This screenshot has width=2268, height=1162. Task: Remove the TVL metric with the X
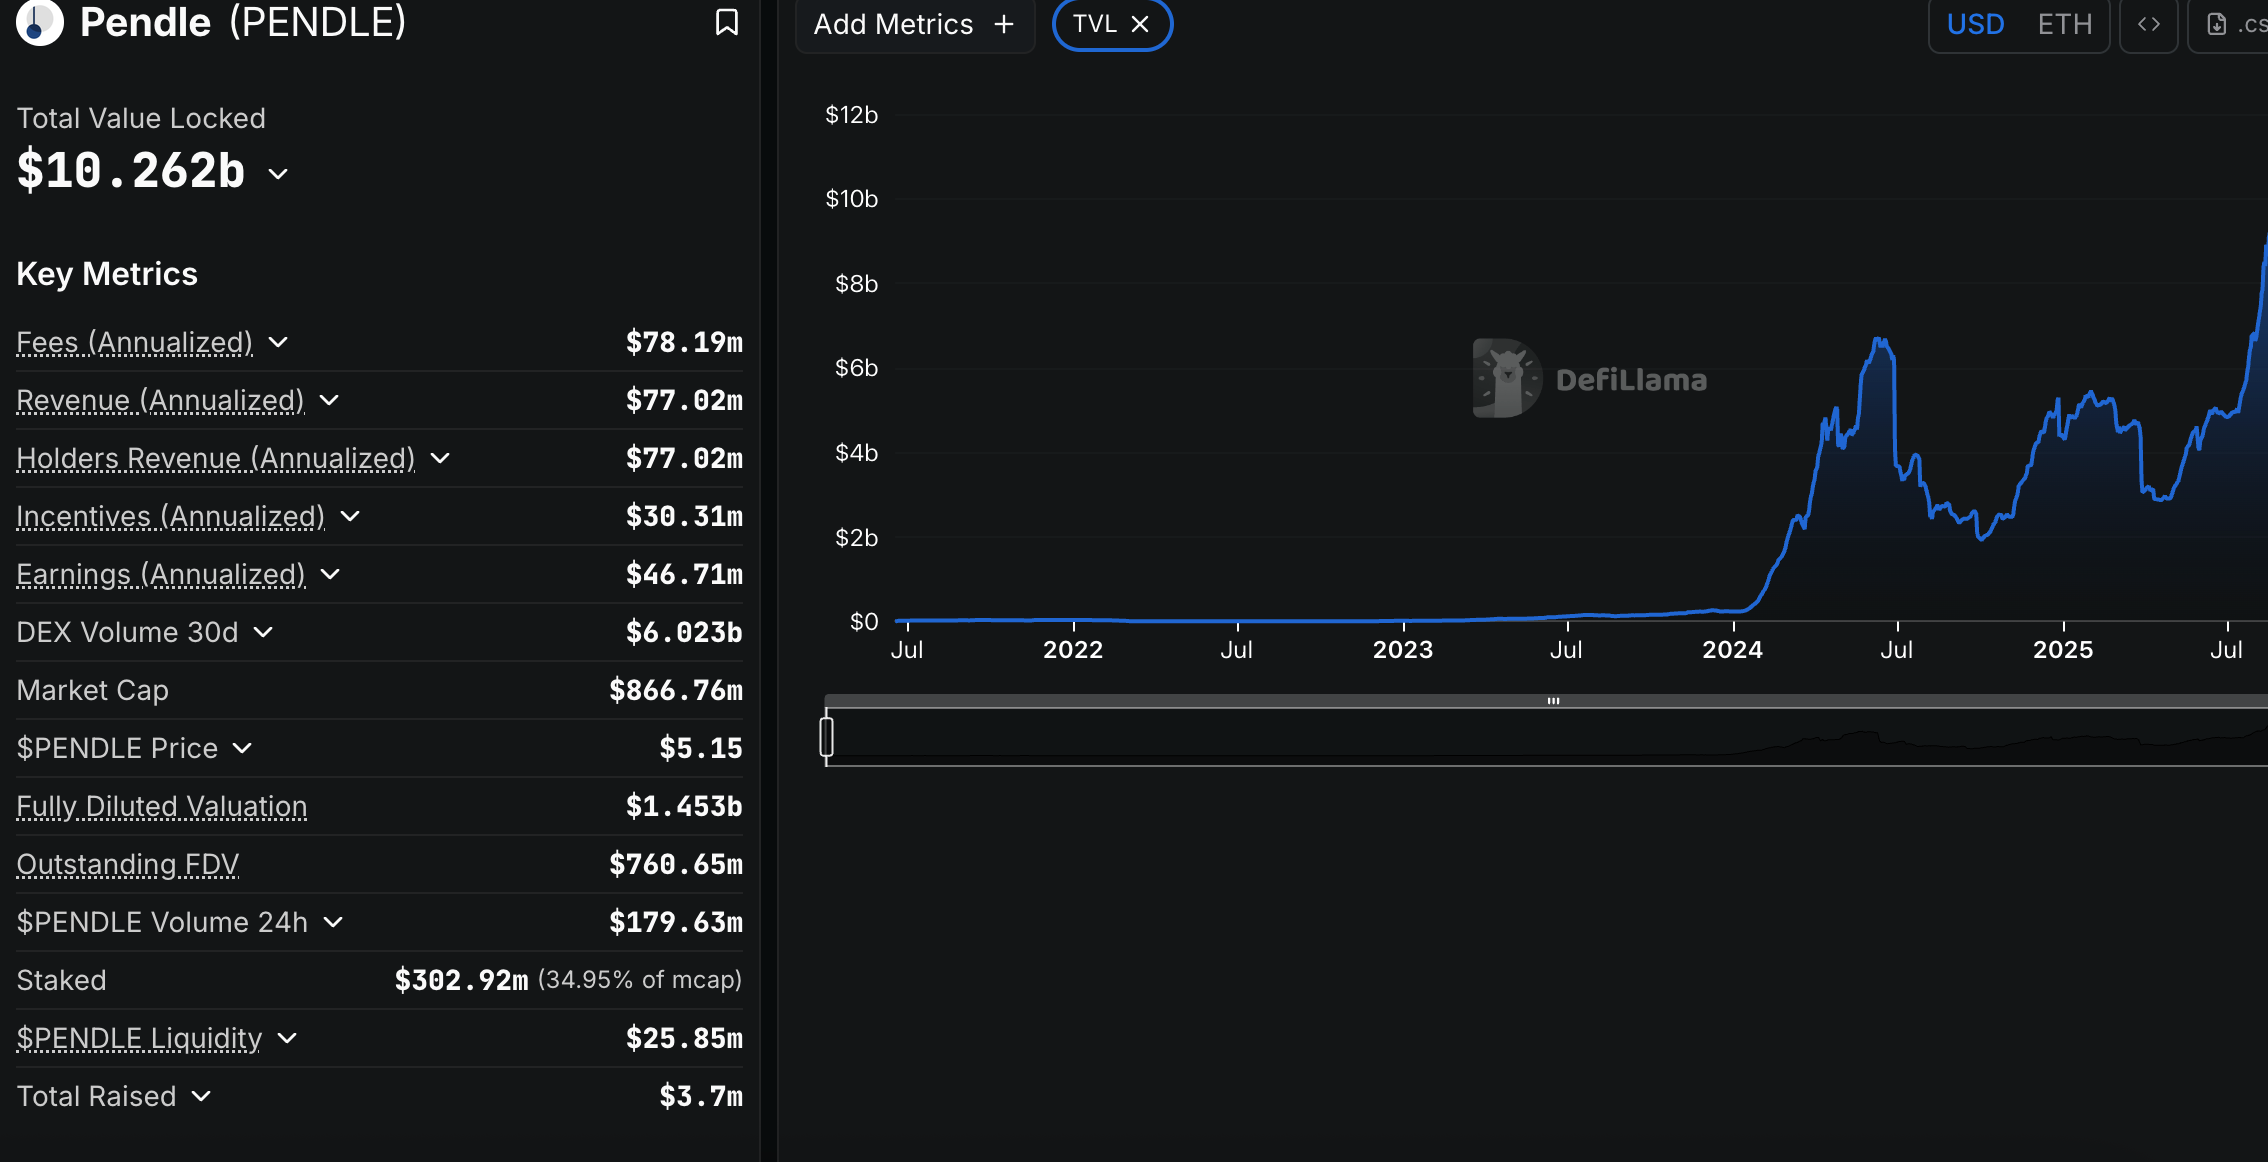coord(1140,24)
